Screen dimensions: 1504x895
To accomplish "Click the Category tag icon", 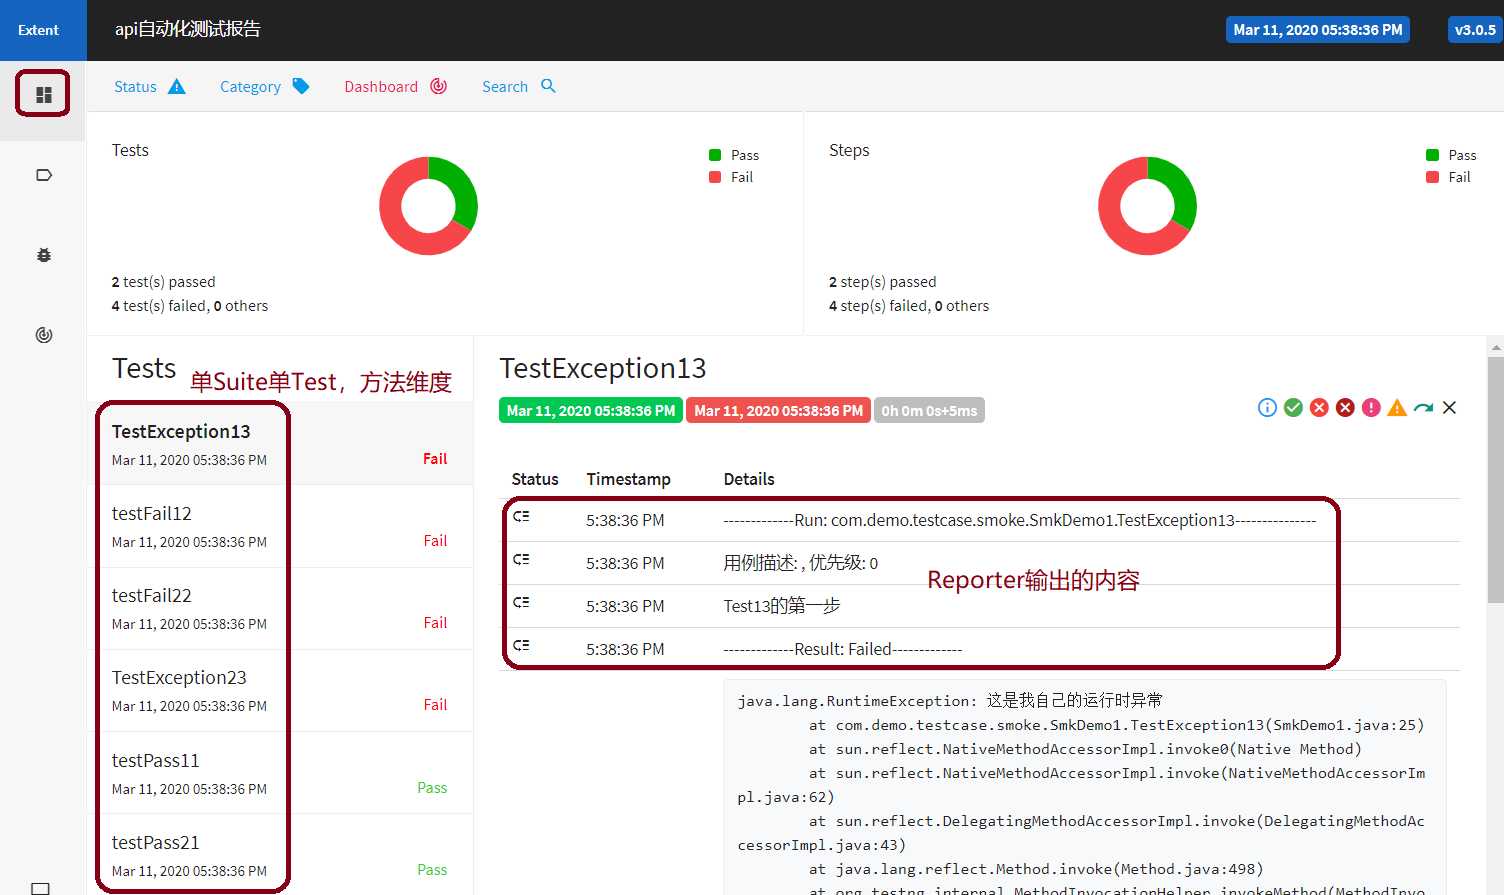I will point(301,86).
